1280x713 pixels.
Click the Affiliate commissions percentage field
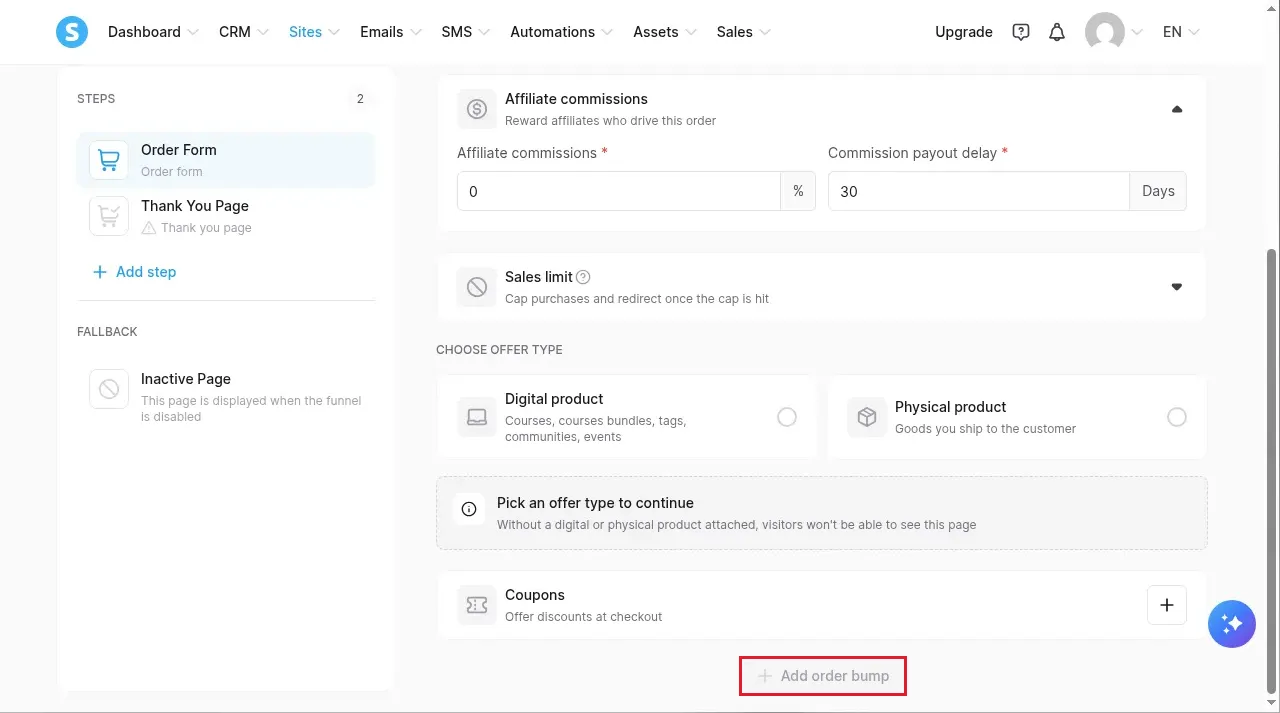pos(619,191)
